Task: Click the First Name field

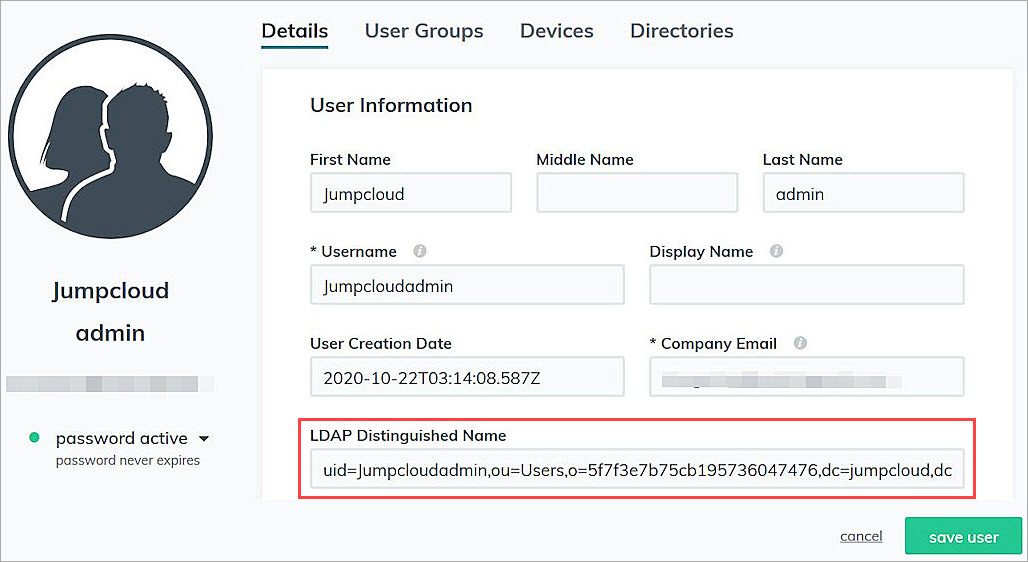Action: point(410,193)
